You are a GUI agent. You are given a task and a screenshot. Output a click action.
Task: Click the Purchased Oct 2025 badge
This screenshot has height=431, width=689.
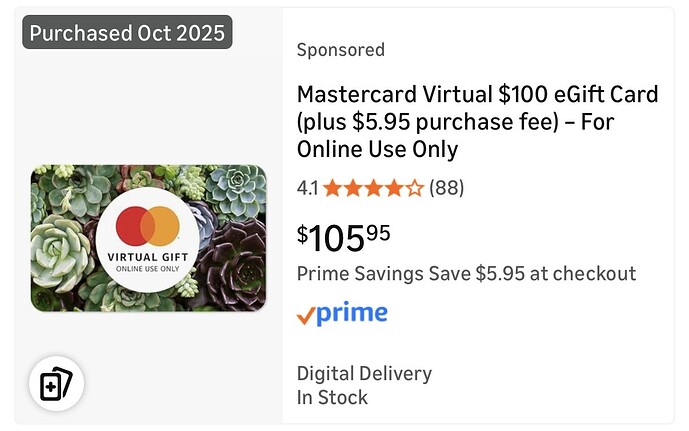click(x=127, y=32)
